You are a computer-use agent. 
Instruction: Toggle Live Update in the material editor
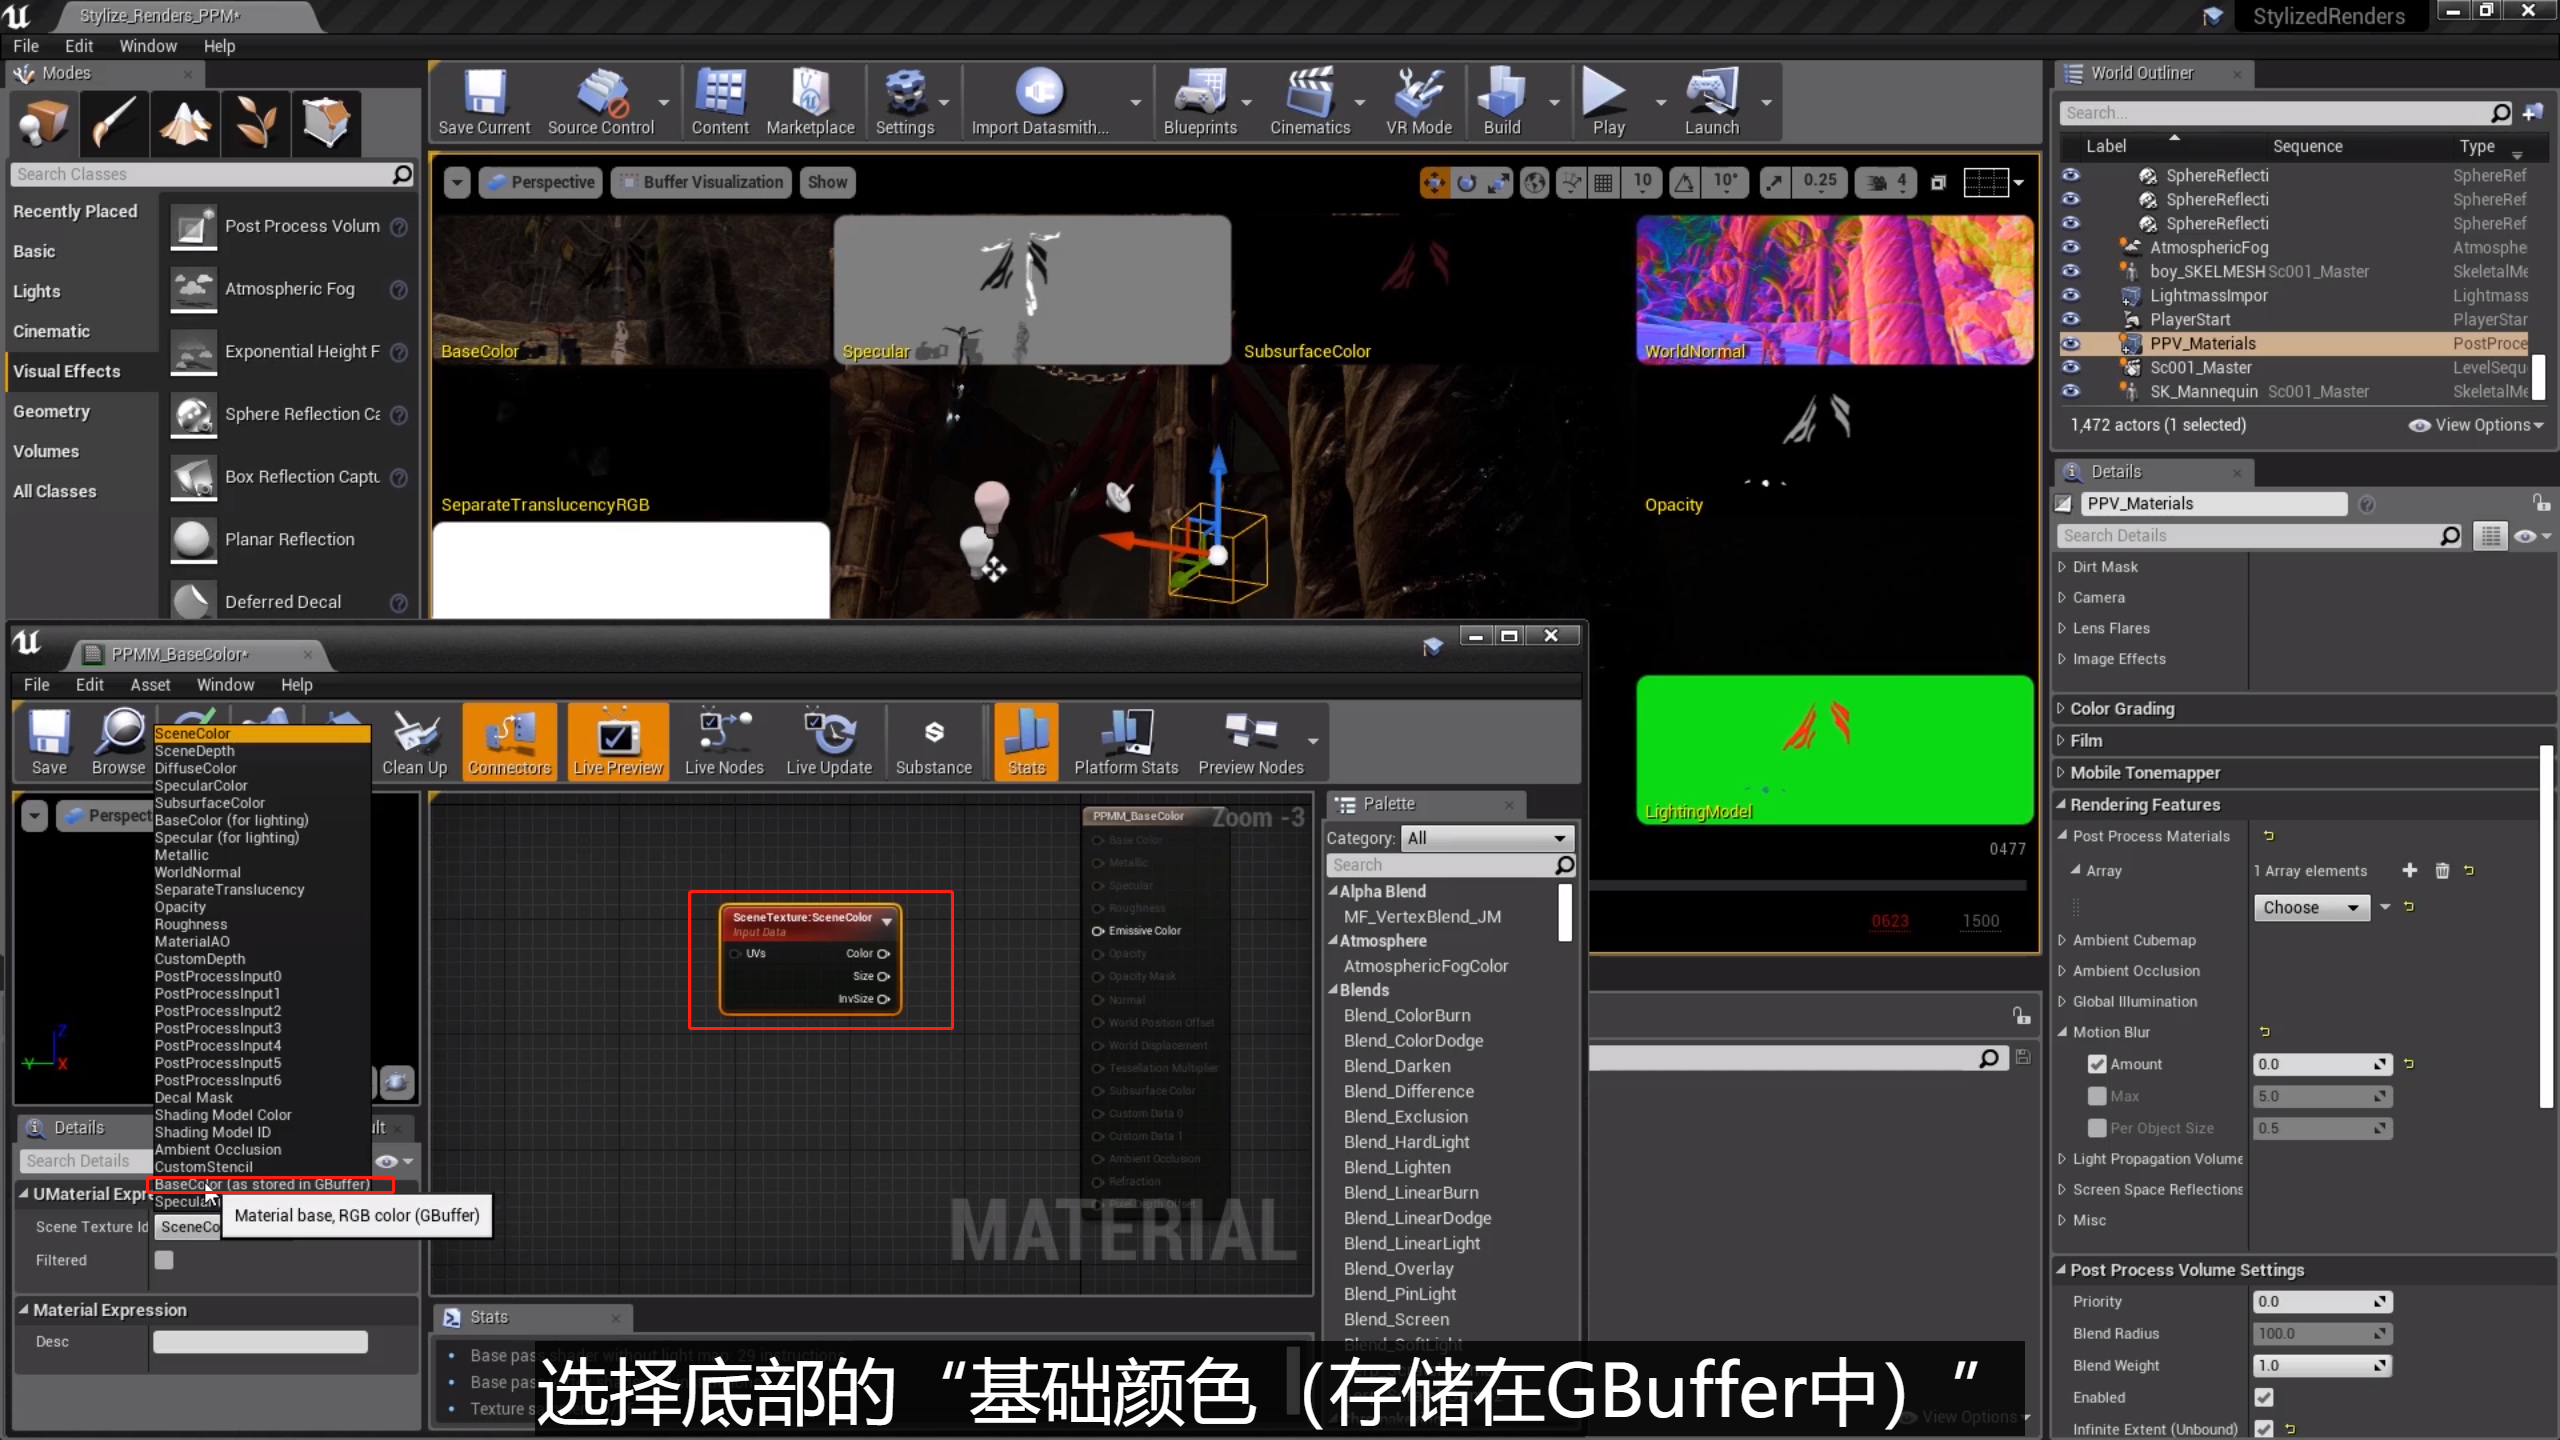point(828,742)
